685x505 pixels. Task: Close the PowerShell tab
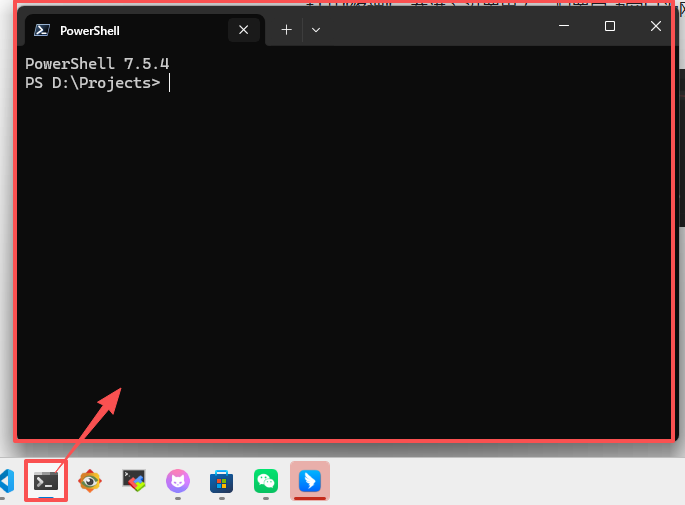pyautogui.click(x=244, y=30)
